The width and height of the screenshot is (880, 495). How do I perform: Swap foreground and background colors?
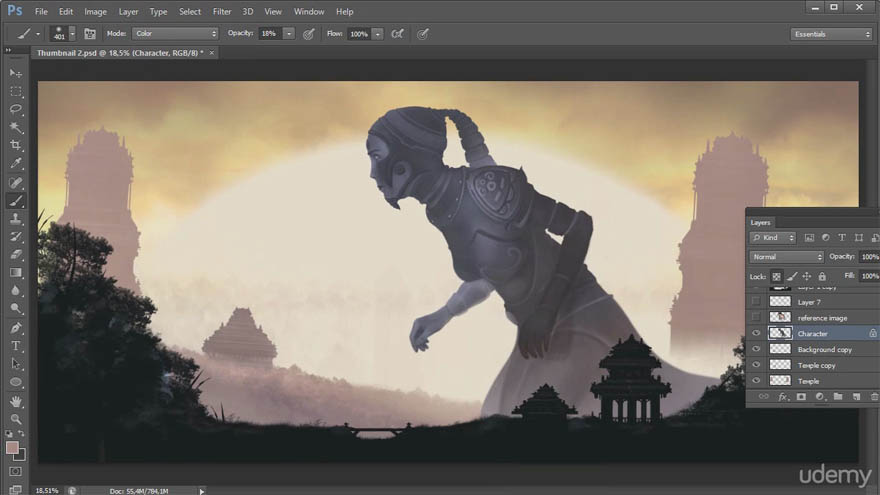[x=21, y=434]
